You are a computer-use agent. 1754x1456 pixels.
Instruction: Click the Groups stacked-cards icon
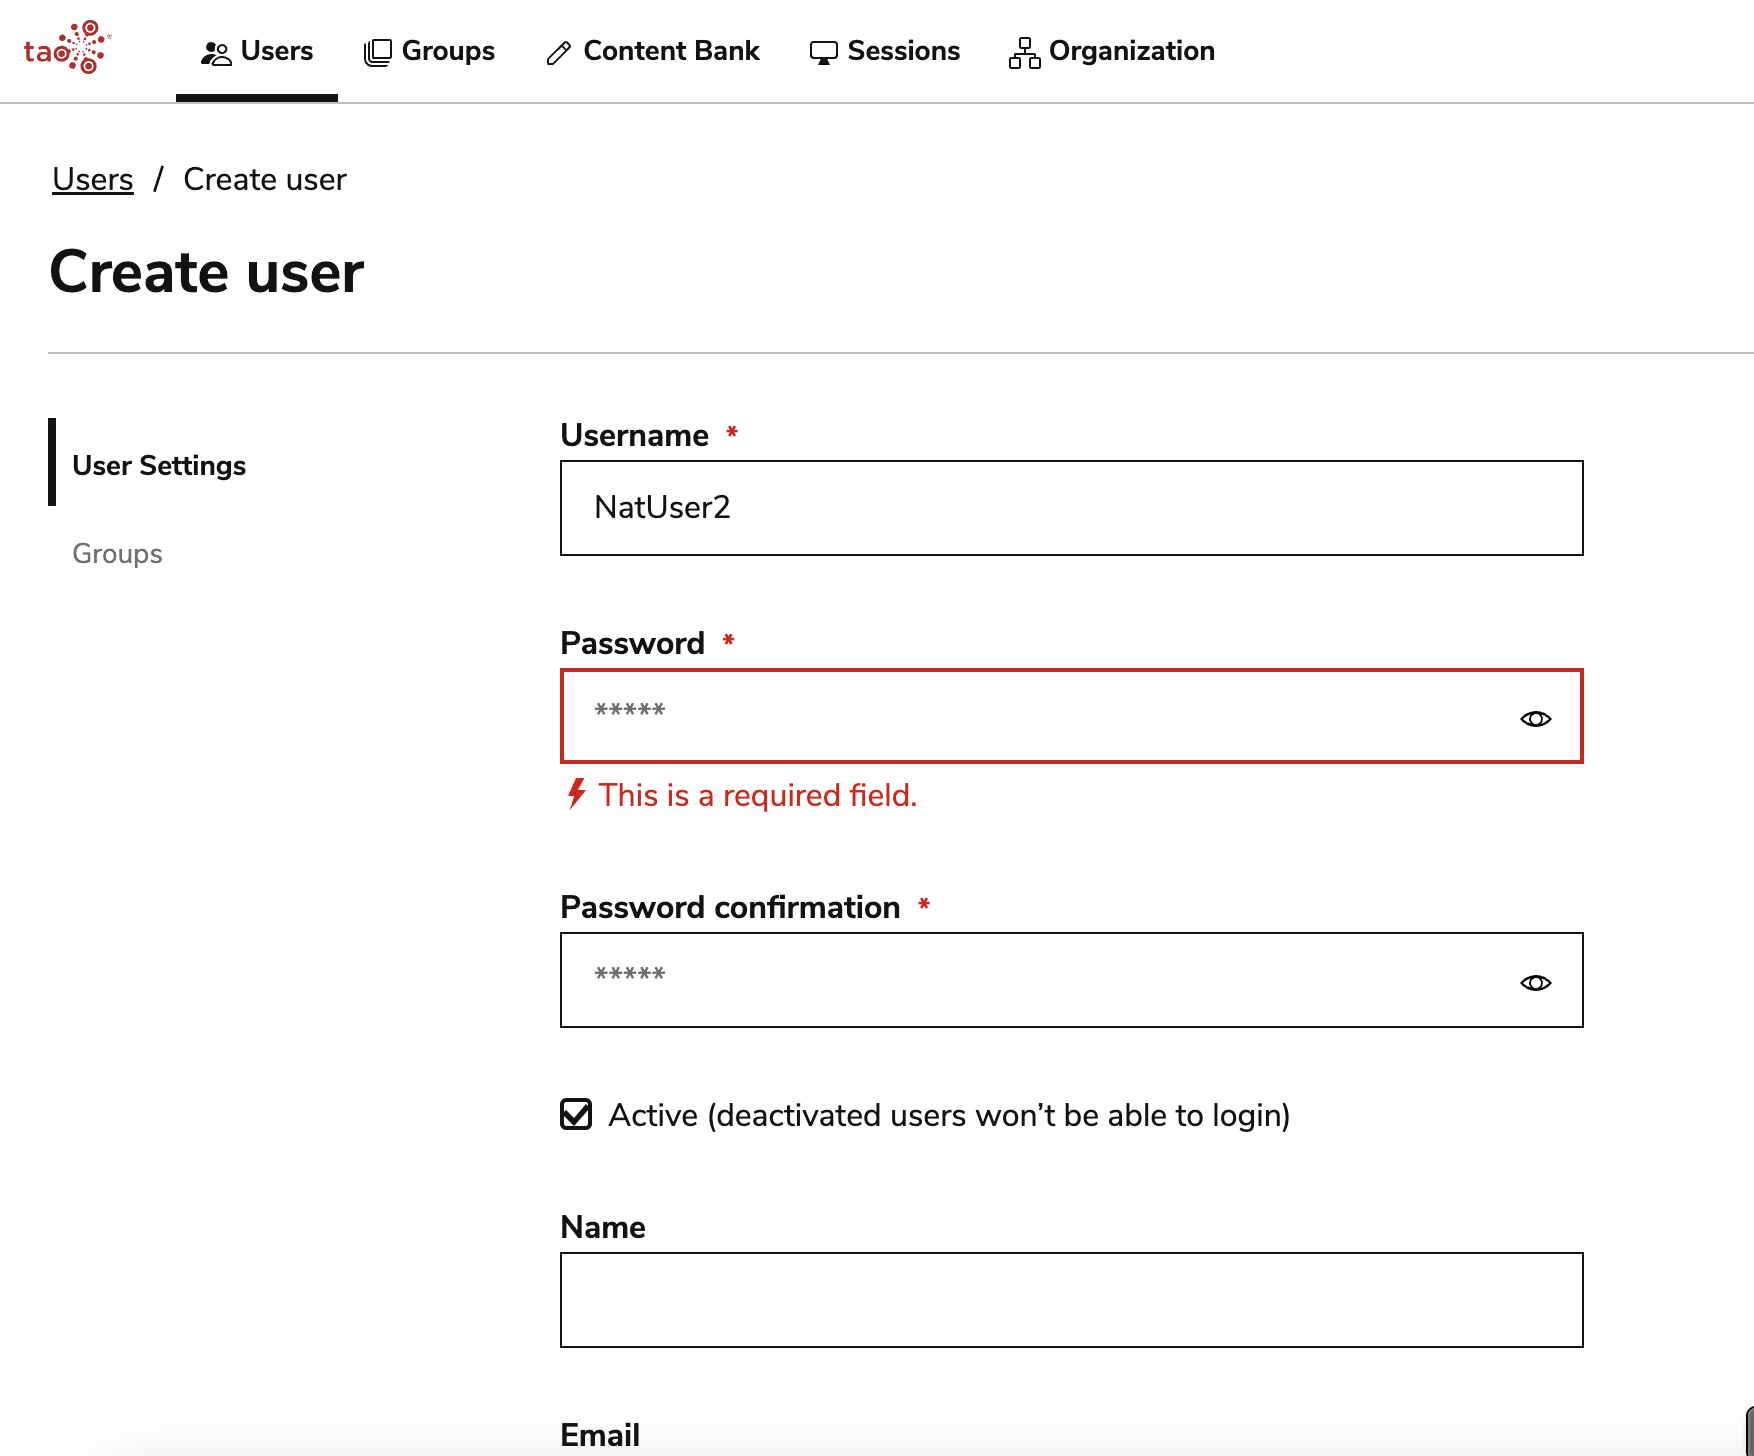(377, 51)
